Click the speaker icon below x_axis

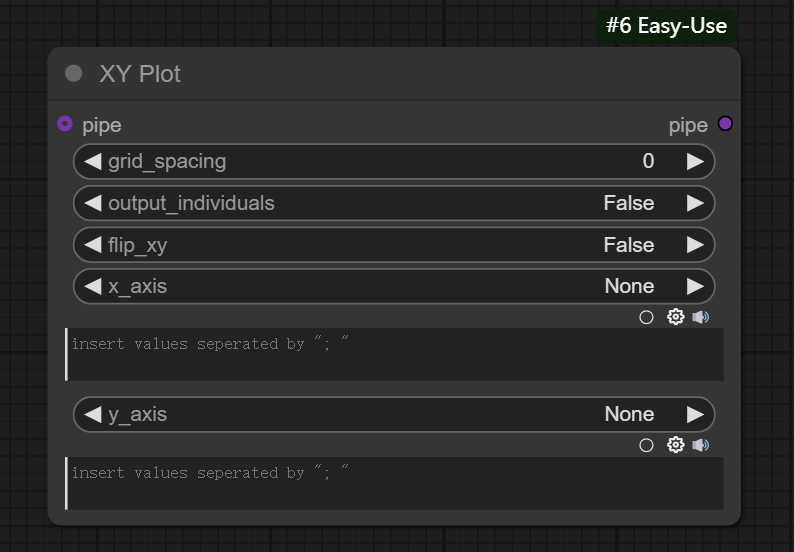coord(700,317)
